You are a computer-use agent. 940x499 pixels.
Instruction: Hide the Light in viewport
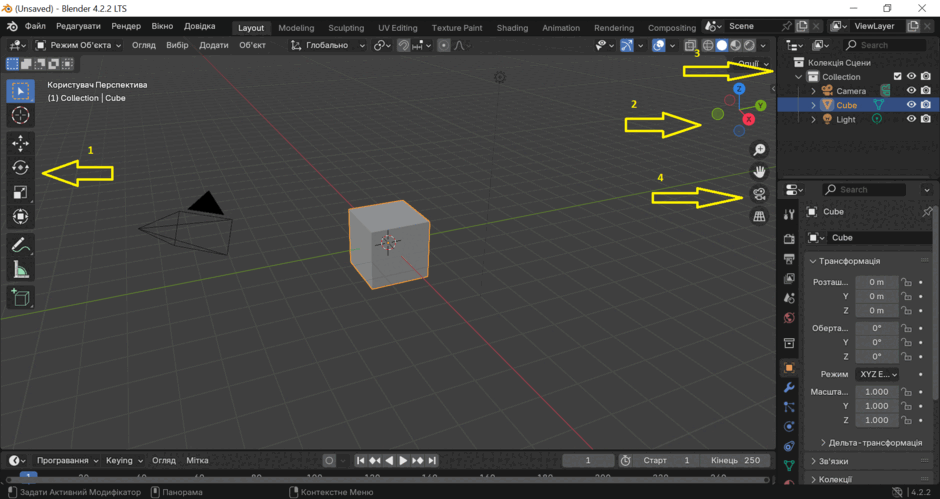pyautogui.click(x=911, y=119)
